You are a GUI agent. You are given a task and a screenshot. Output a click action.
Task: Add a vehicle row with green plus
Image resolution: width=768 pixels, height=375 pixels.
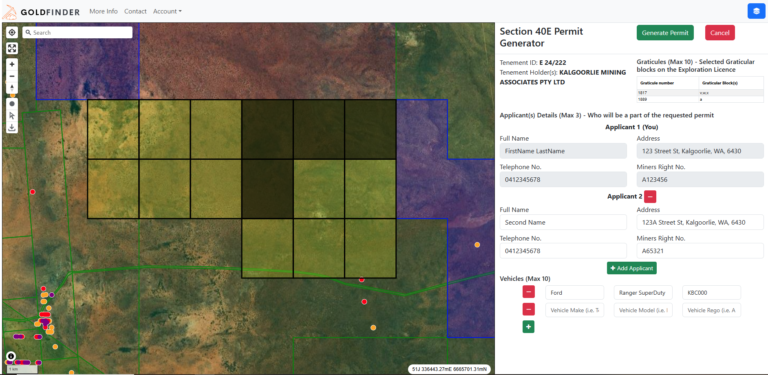(528, 327)
